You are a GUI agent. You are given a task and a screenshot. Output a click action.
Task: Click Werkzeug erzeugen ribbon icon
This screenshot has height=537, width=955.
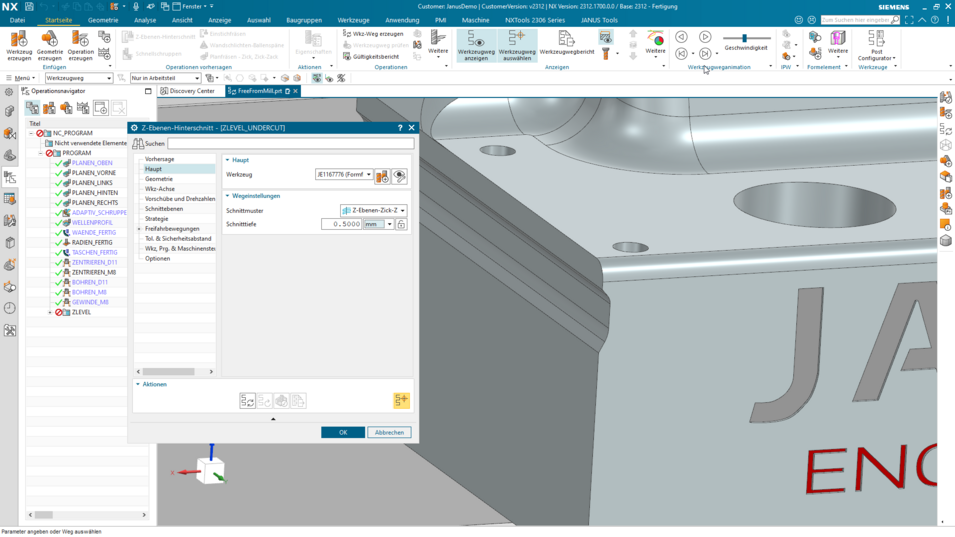(x=19, y=45)
